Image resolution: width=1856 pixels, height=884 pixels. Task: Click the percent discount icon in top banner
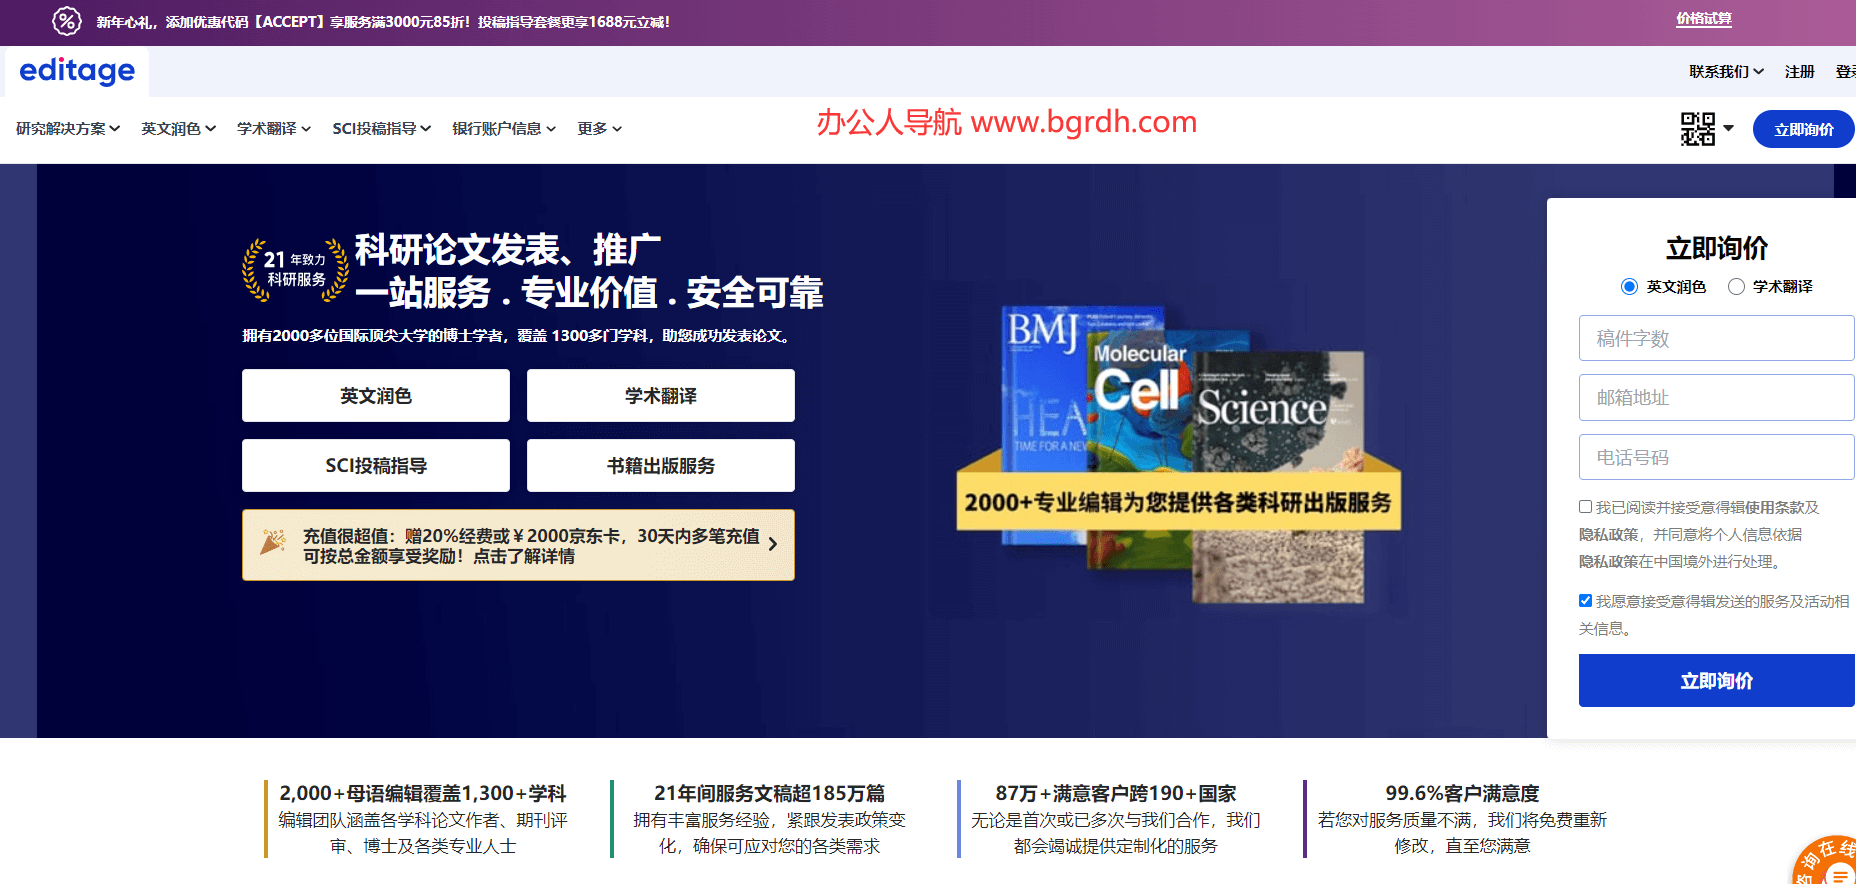pyautogui.click(x=67, y=21)
